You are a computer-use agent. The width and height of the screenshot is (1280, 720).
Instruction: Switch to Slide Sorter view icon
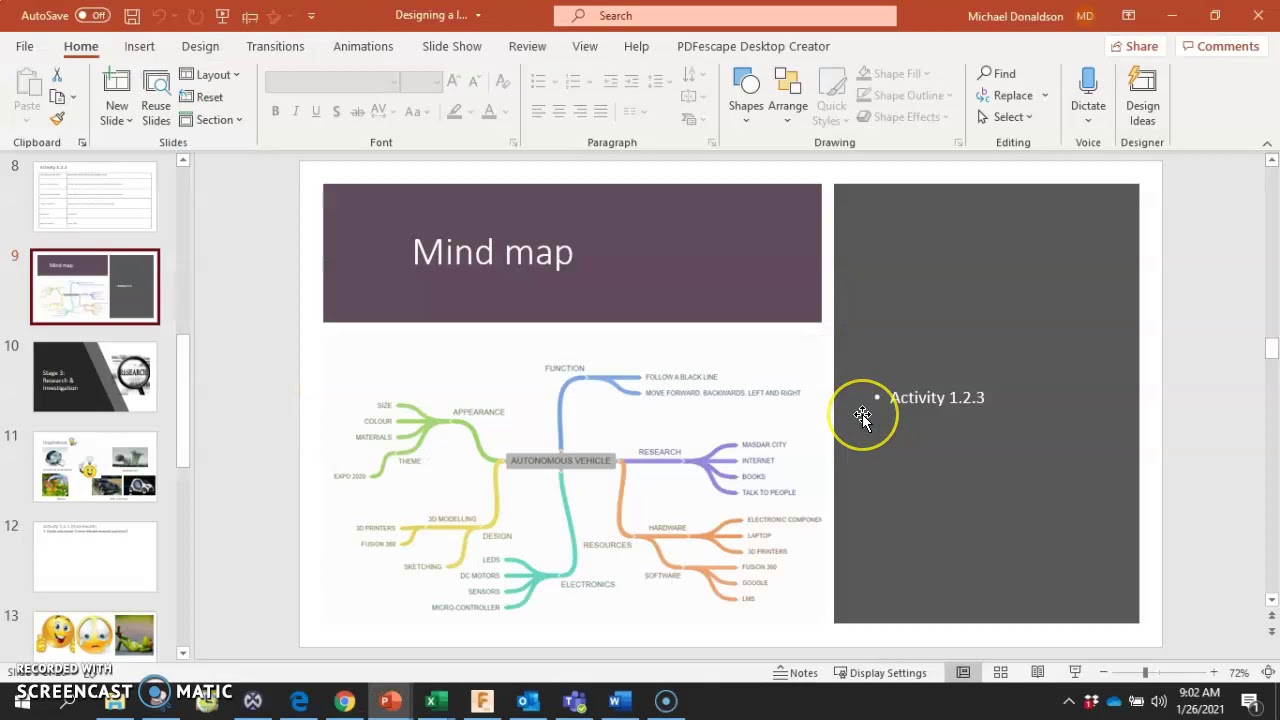click(1000, 673)
